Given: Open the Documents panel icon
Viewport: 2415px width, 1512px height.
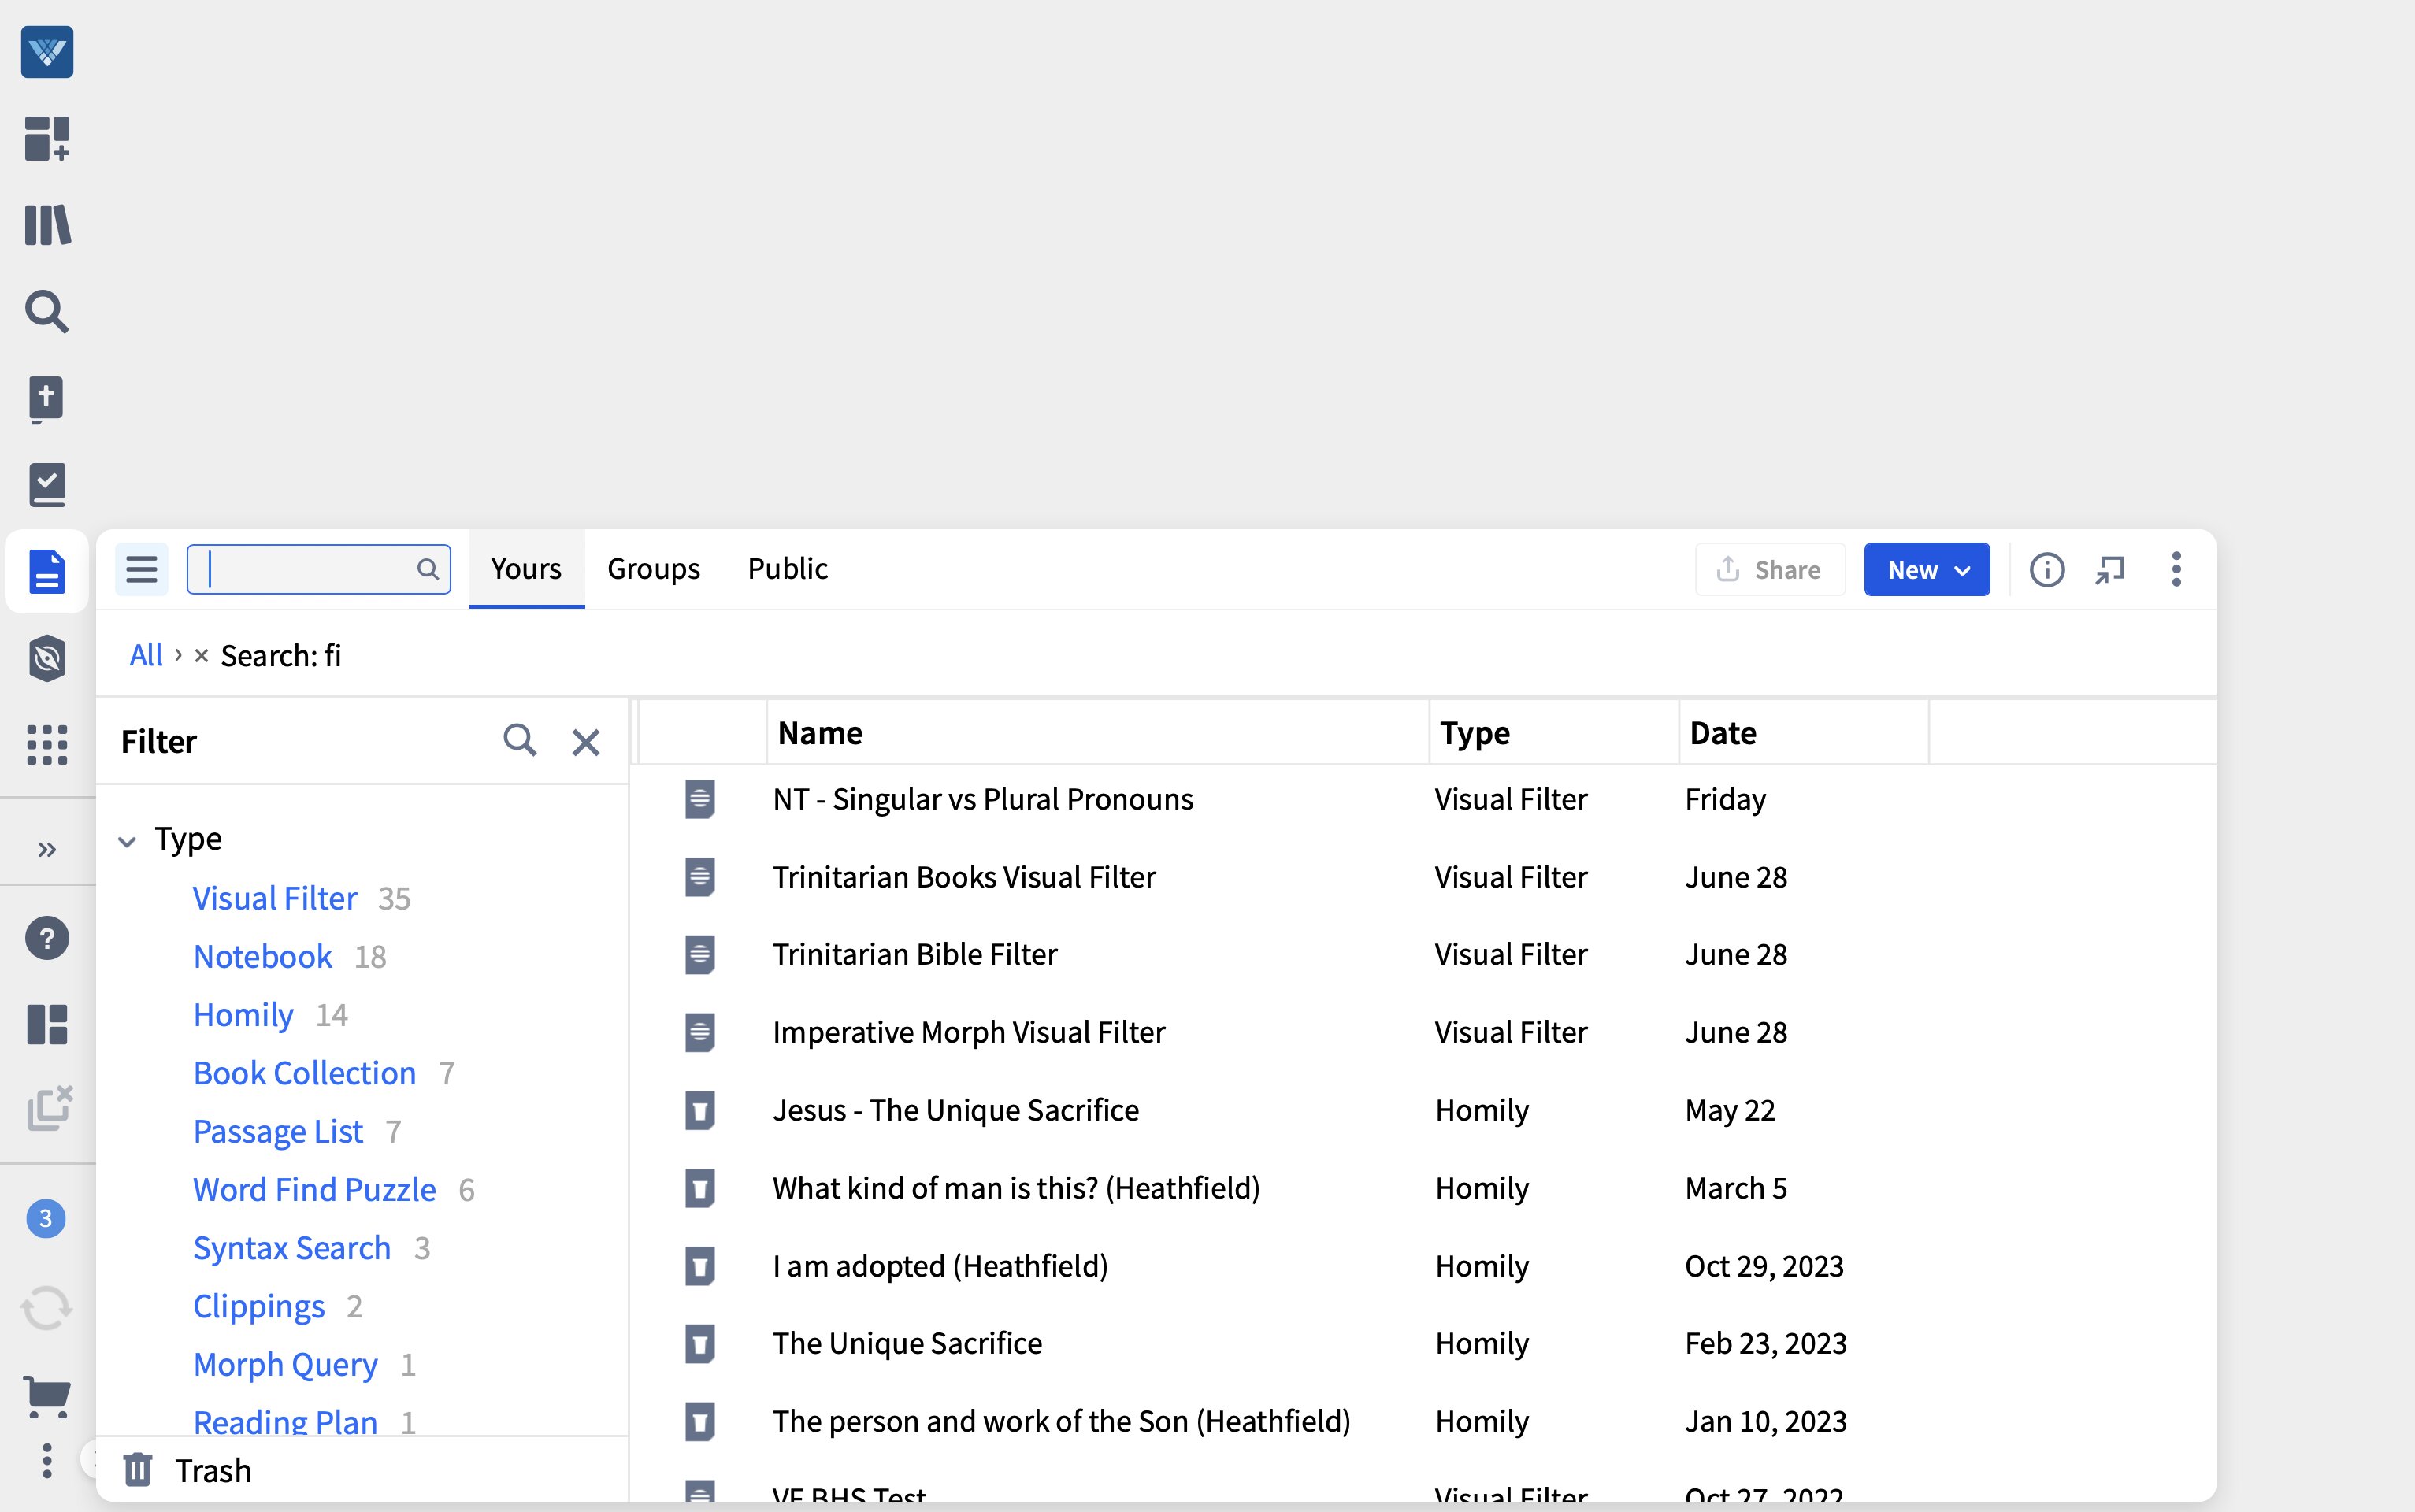Looking at the screenshot, I should coord(47,570).
